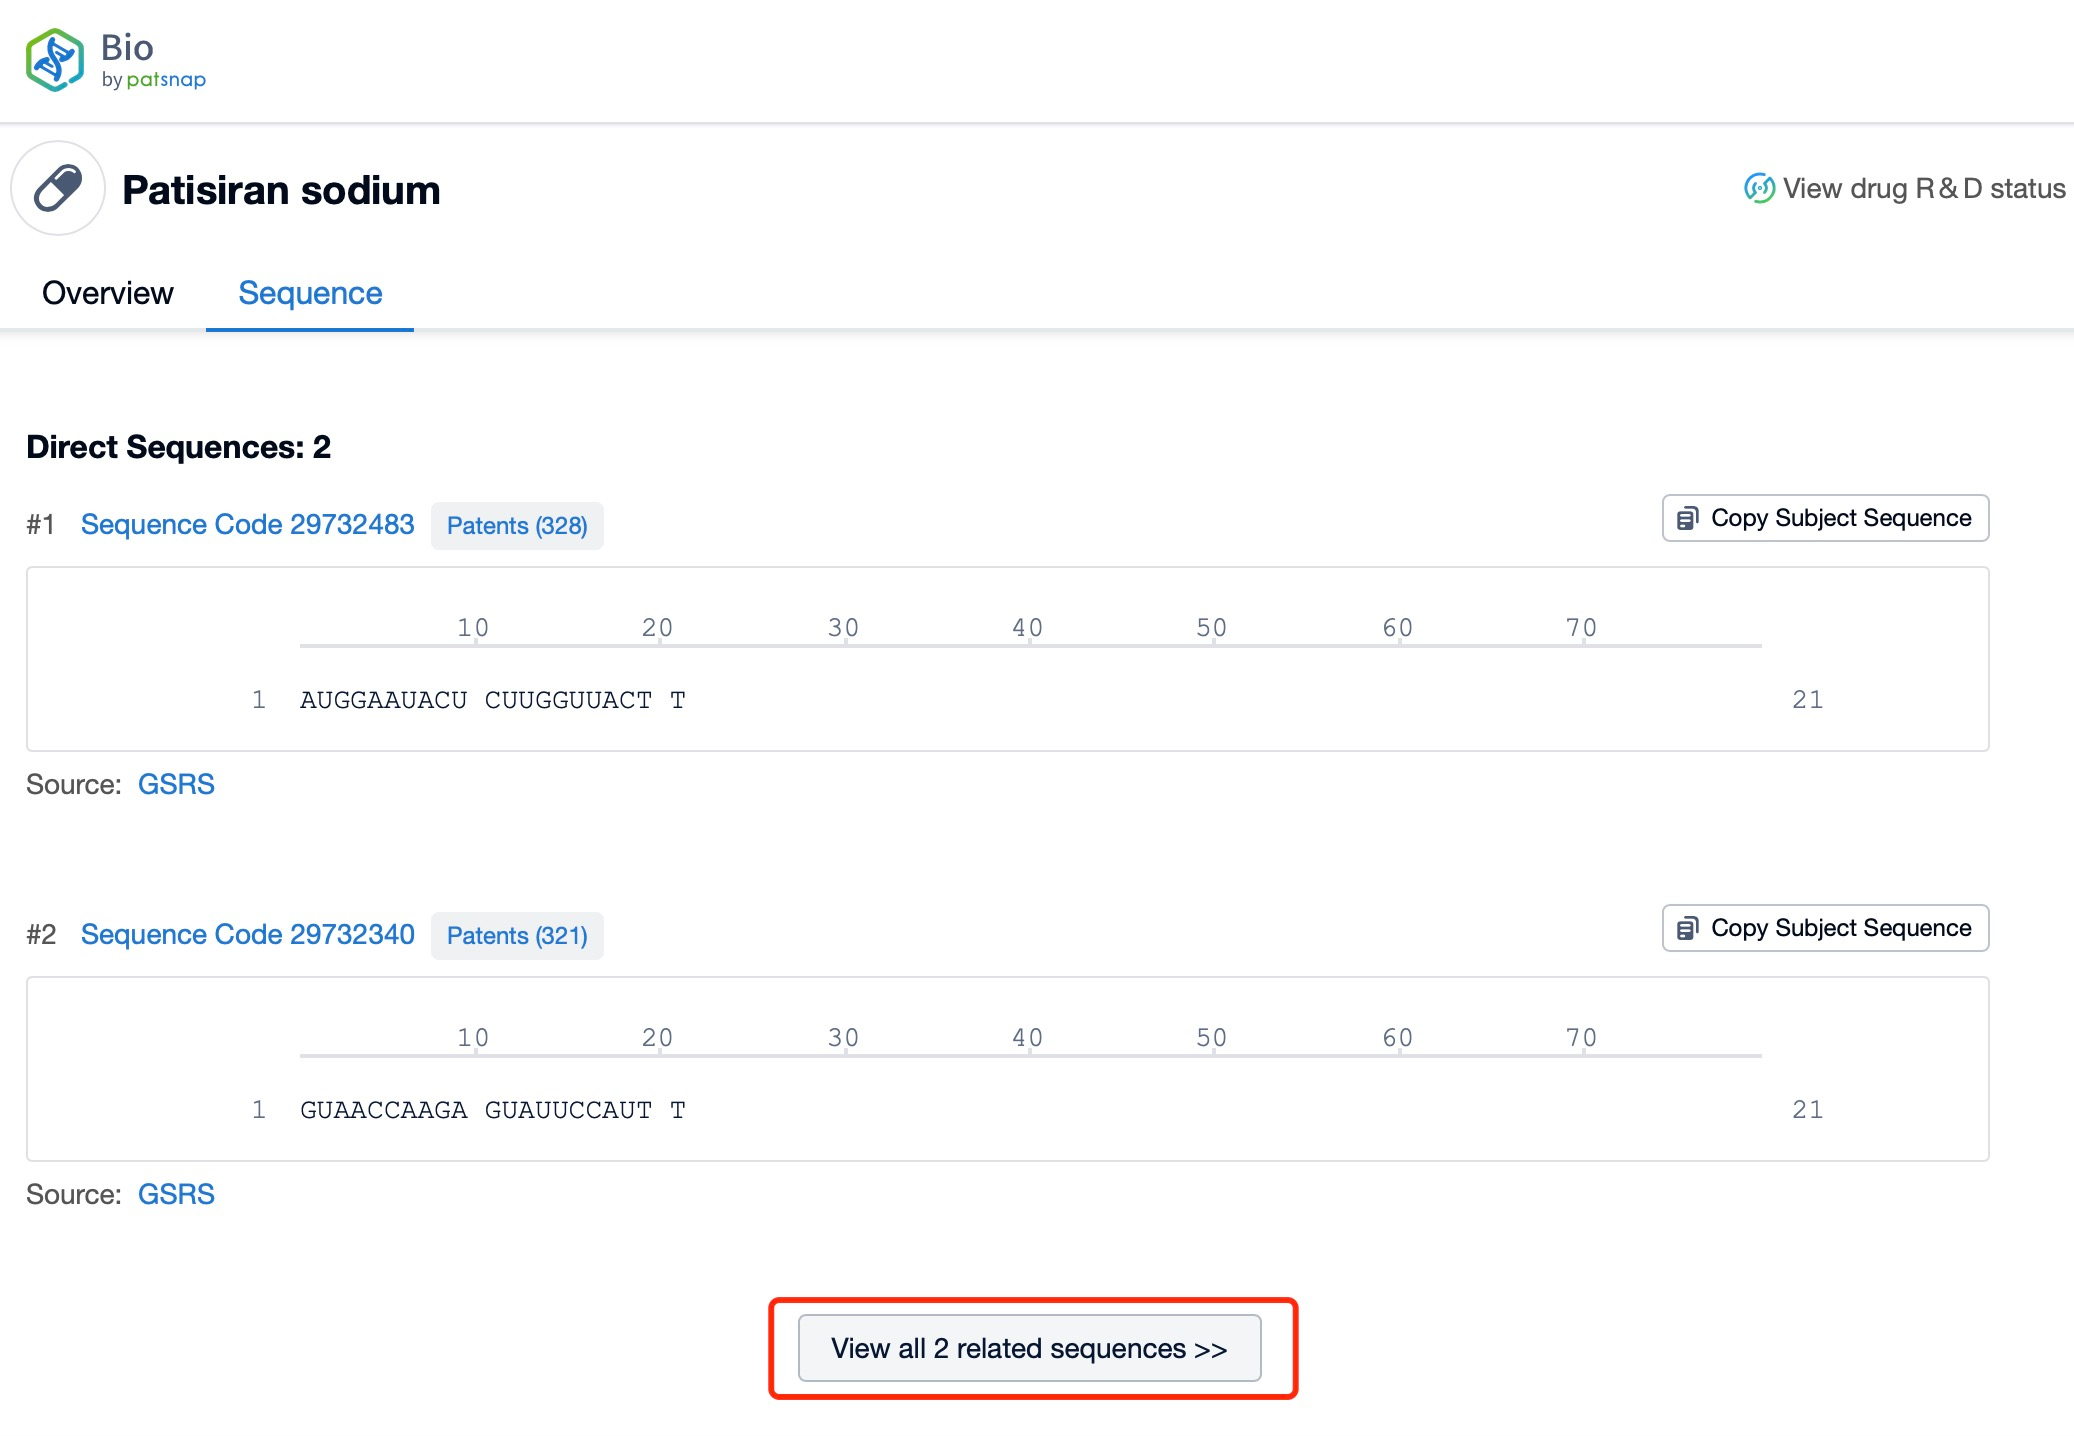Copy Subject Sequence for entry #2
The height and width of the screenshot is (1436, 2074).
(x=1840, y=928)
